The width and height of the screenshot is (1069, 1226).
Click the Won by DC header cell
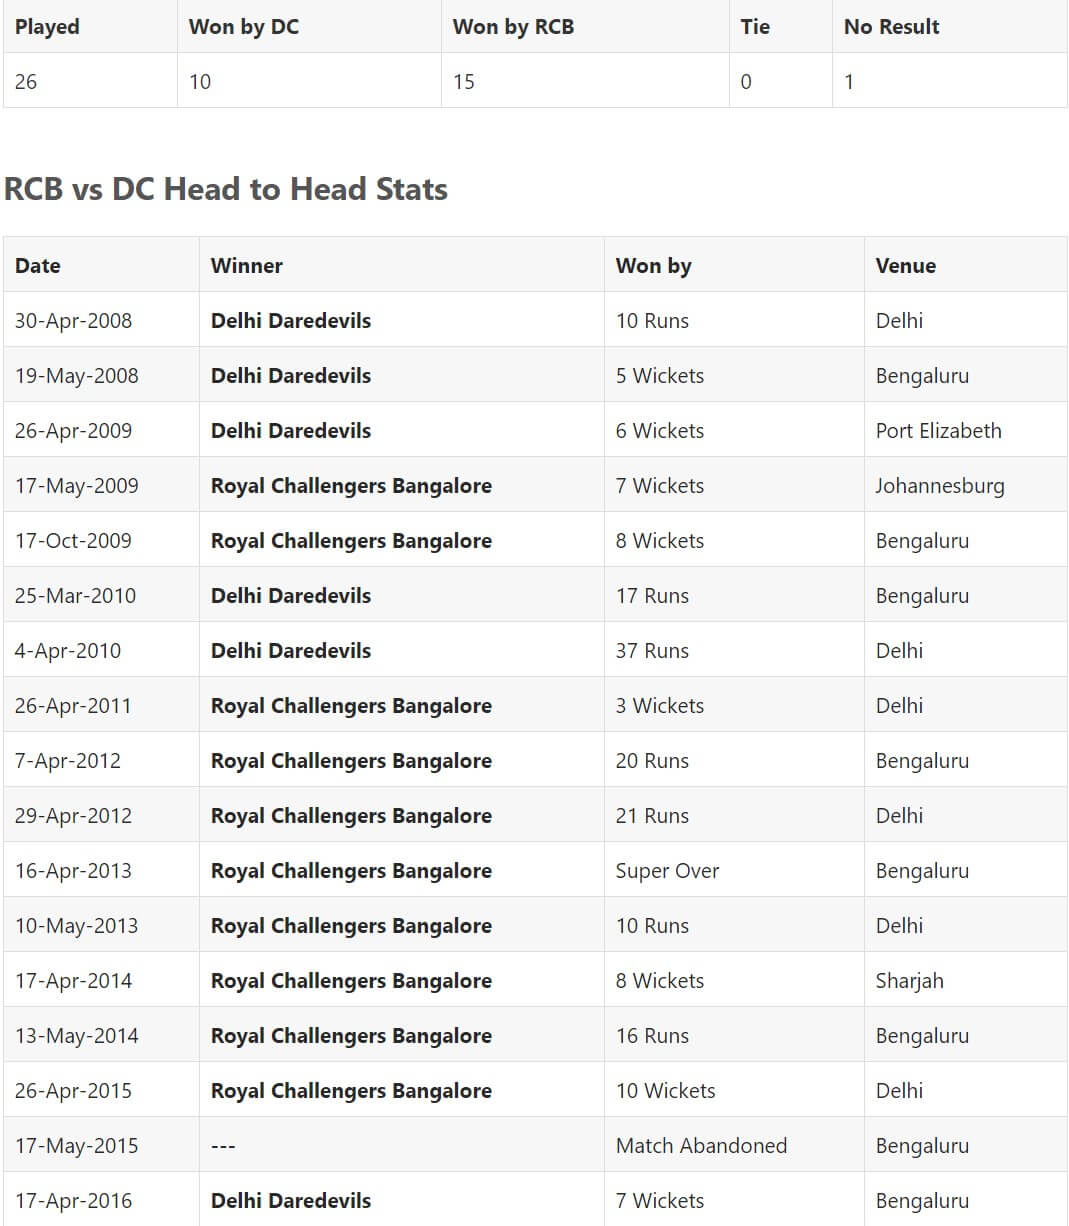[244, 27]
